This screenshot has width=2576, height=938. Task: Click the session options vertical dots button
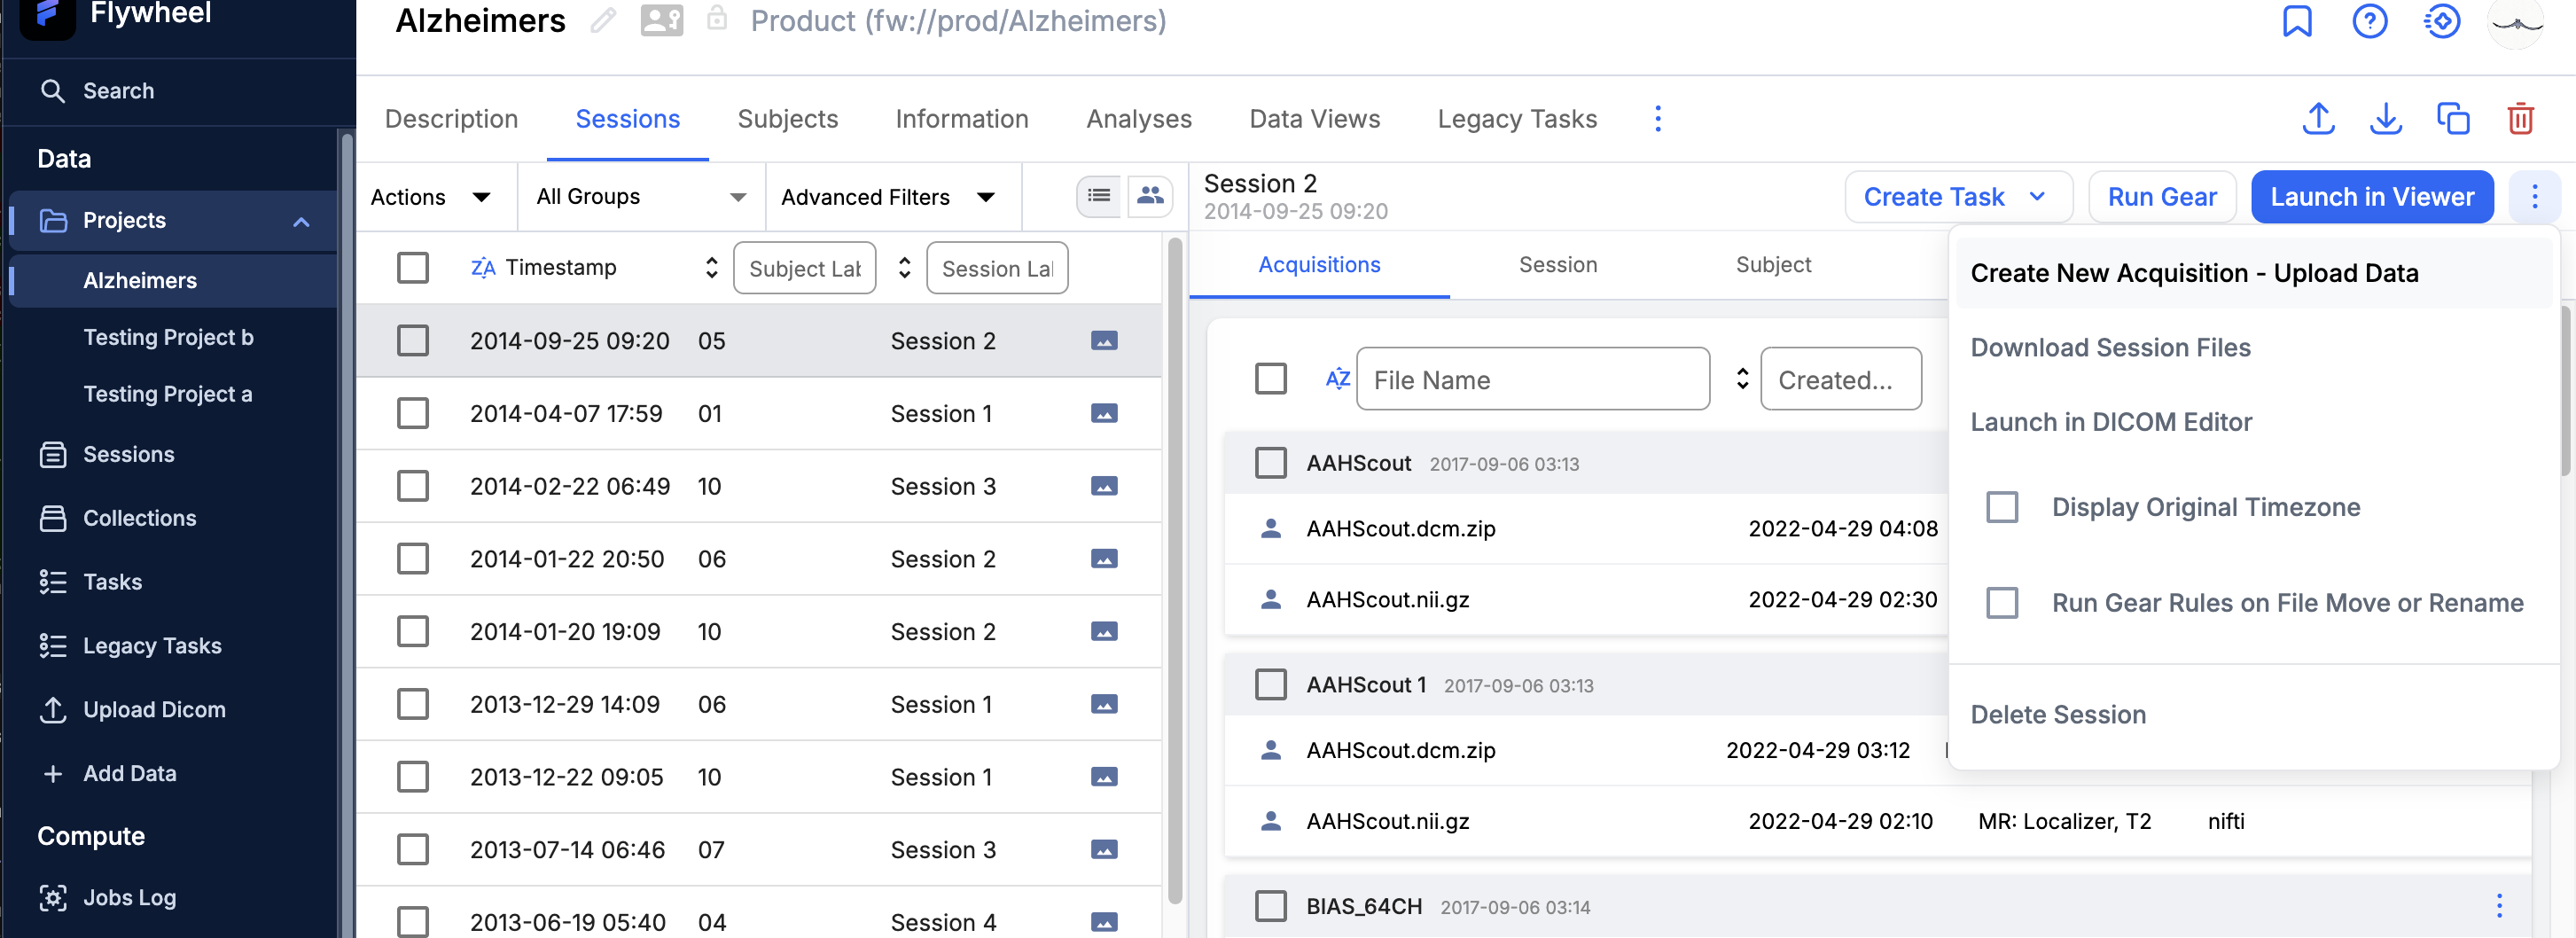coord(2534,196)
